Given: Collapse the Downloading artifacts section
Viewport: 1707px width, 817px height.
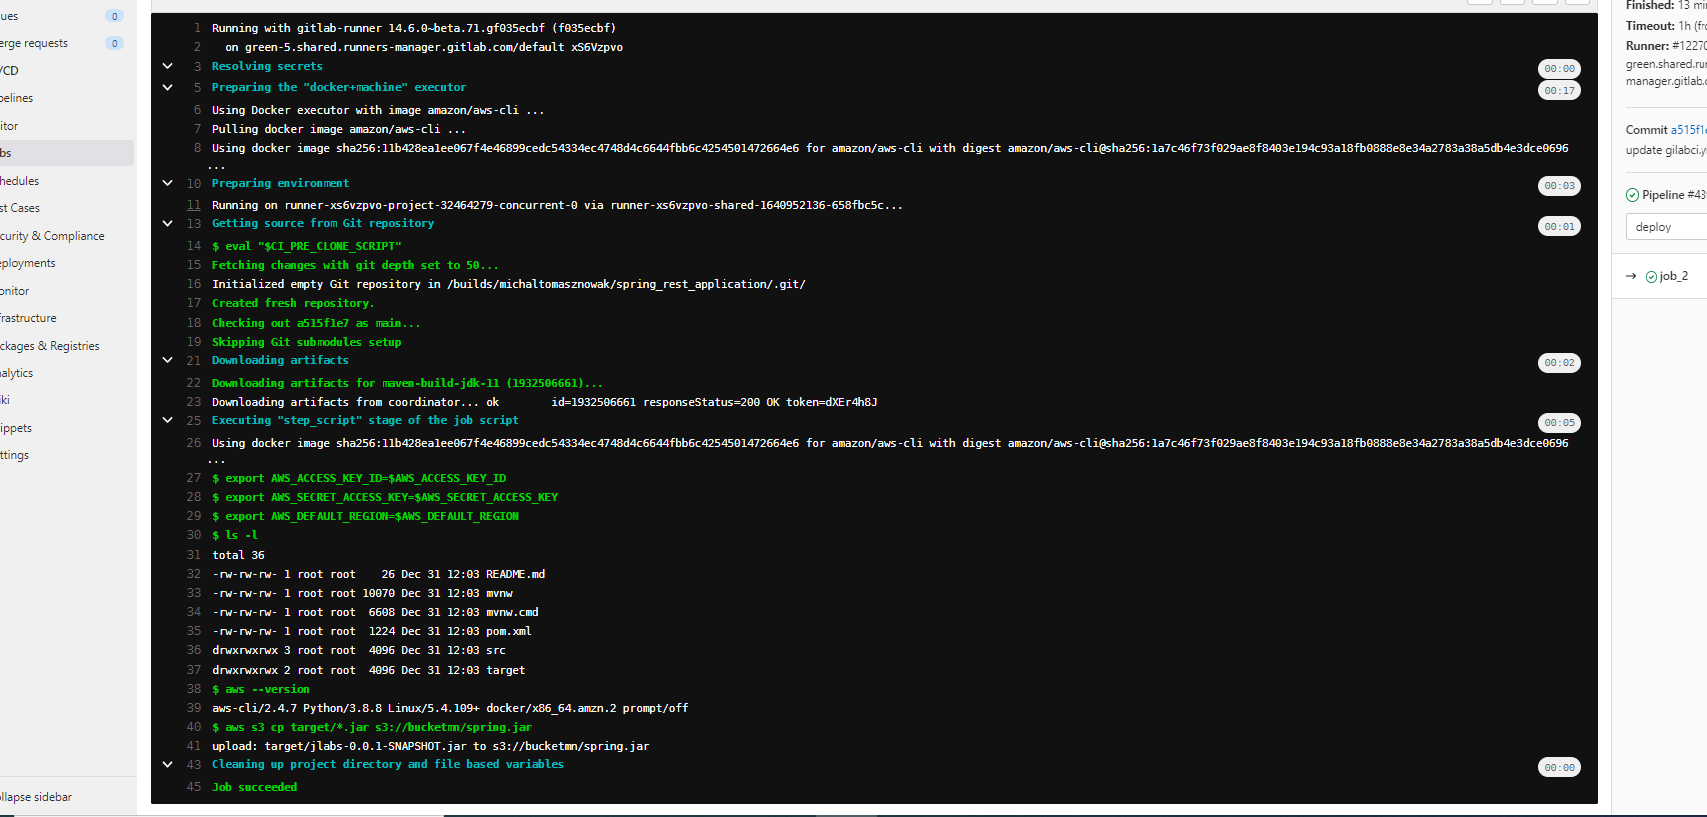Looking at the screenshot, I should click(x=168, y=360).
